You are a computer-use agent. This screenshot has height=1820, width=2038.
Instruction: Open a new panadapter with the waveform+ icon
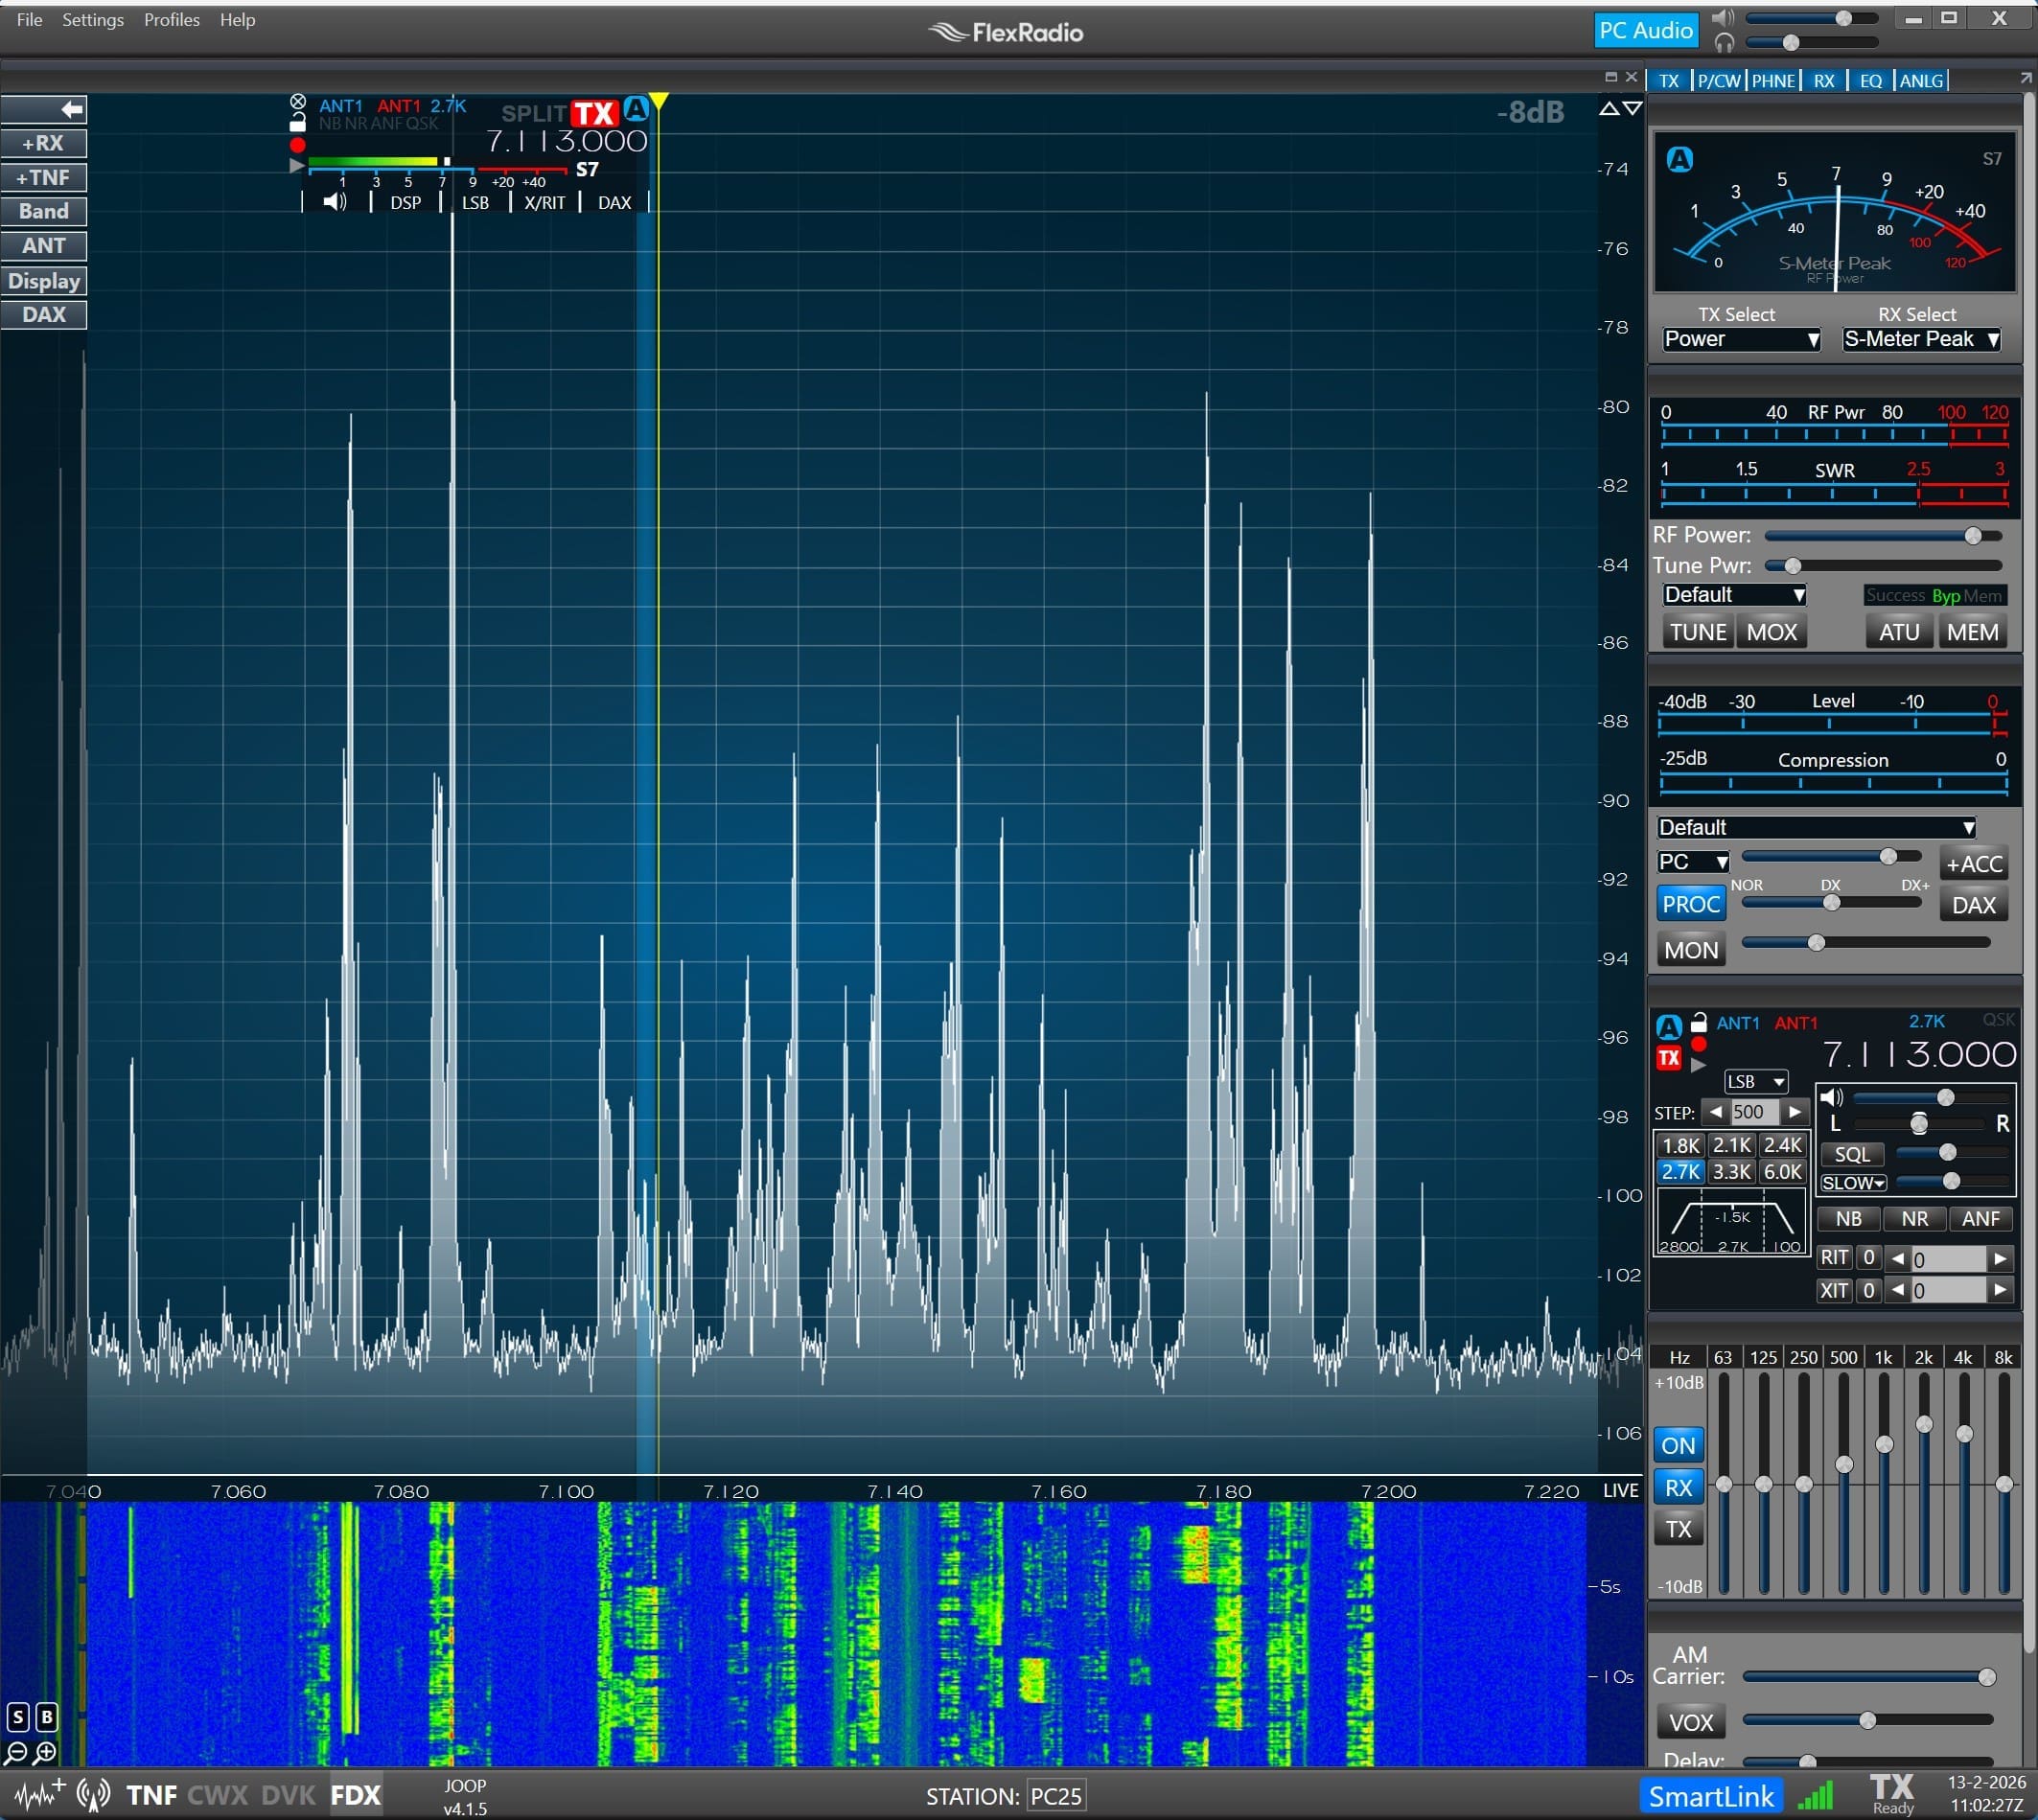pos(38,1794)
